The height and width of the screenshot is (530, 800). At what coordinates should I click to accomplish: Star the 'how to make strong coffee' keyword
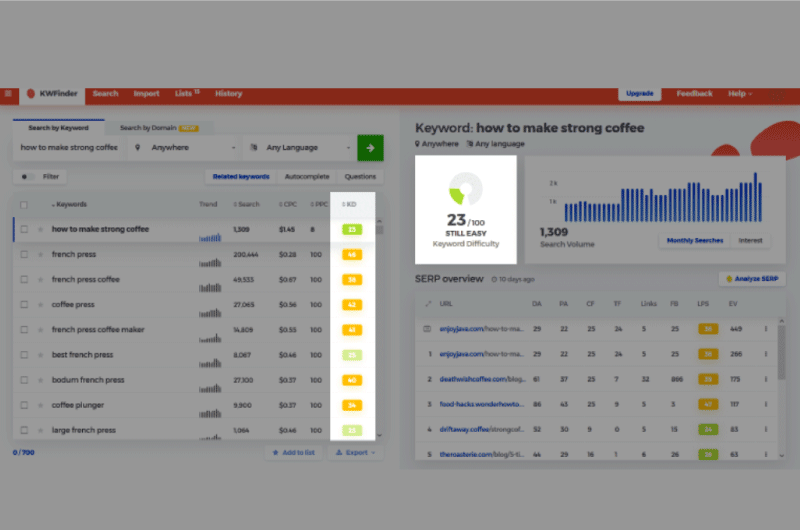40,230
